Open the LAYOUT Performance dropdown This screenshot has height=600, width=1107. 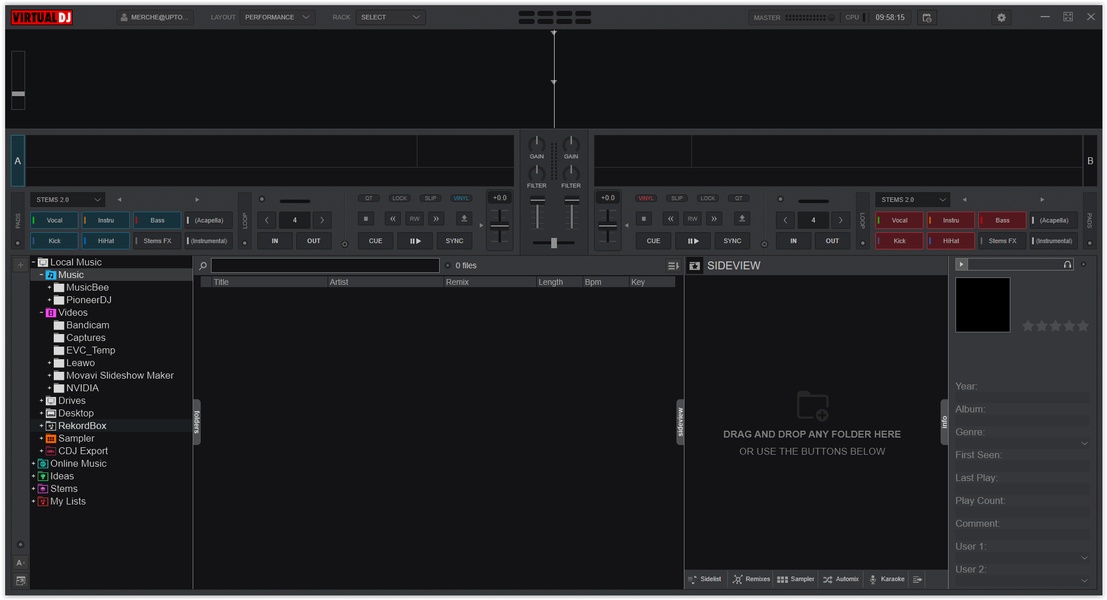click(278, 17)
